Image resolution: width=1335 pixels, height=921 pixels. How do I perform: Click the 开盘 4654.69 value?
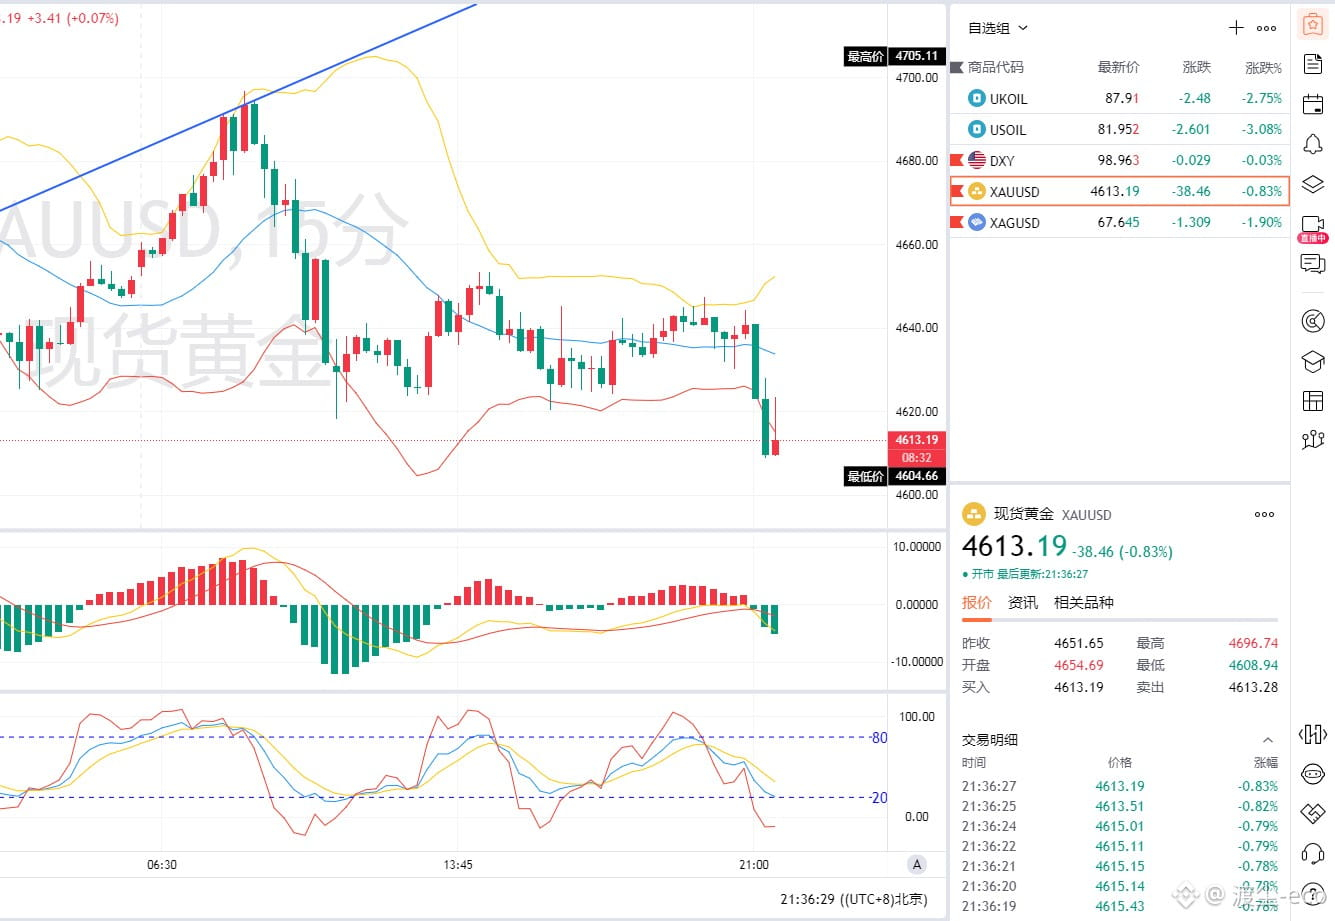(1078, 665)
